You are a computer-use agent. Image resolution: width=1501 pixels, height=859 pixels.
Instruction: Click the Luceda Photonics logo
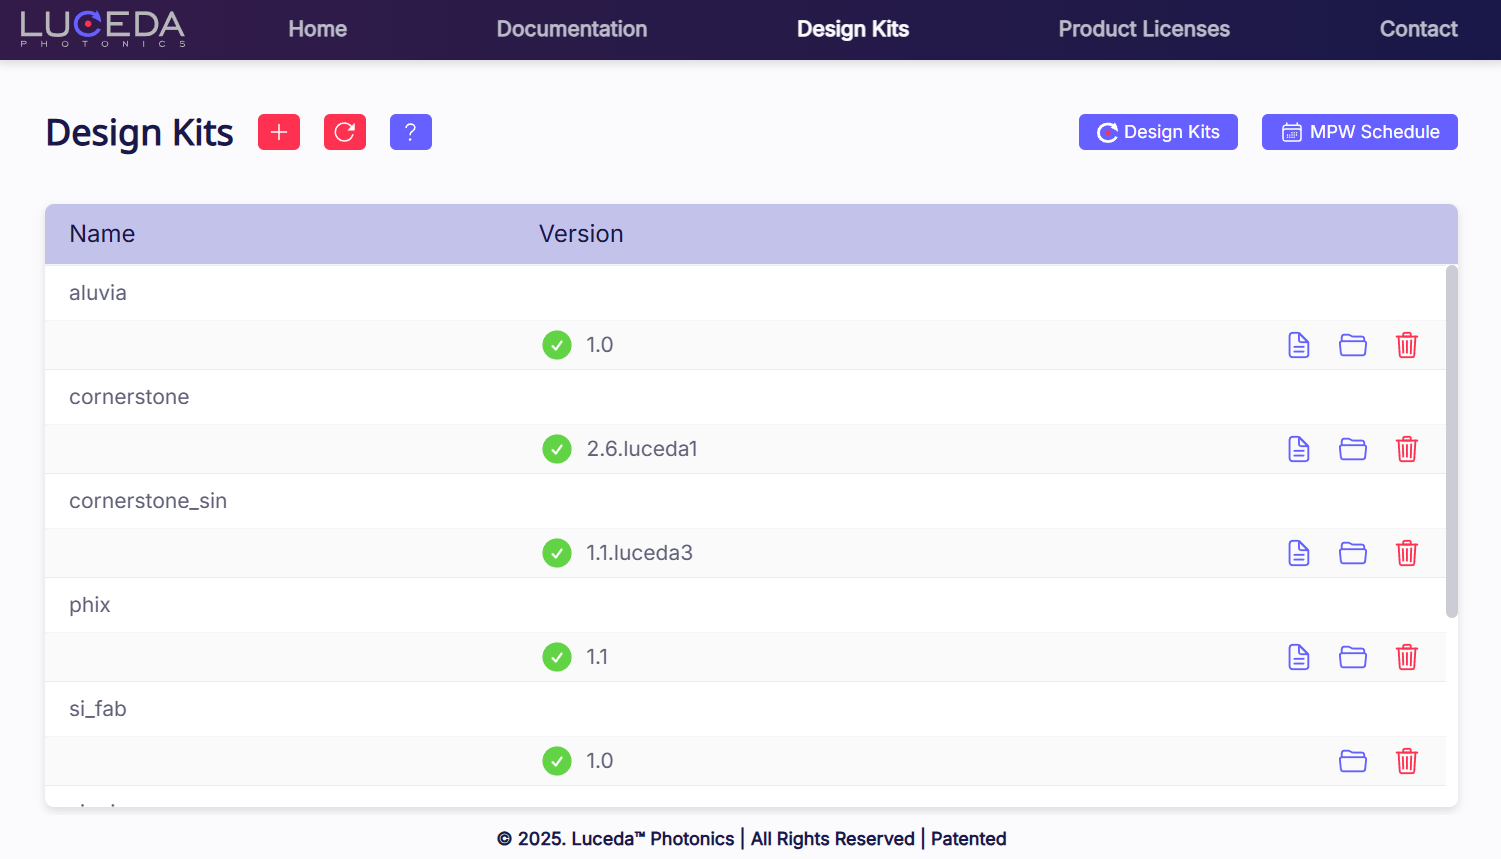point(103,29)
